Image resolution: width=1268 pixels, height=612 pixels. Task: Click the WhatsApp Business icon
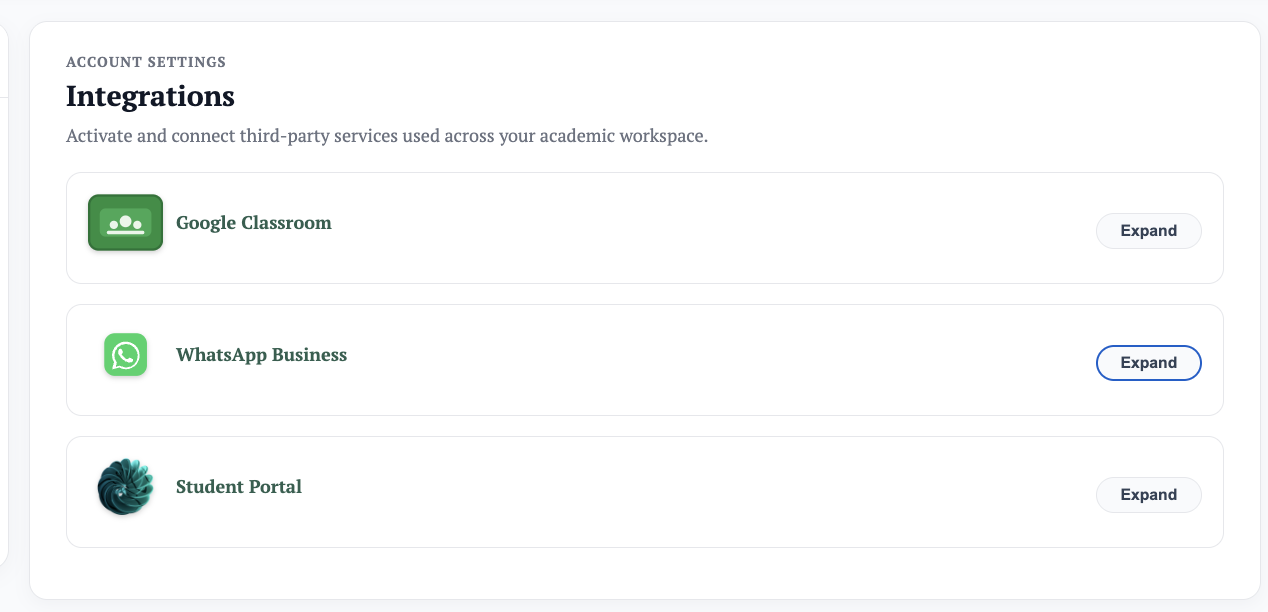[x=125, y=355]
